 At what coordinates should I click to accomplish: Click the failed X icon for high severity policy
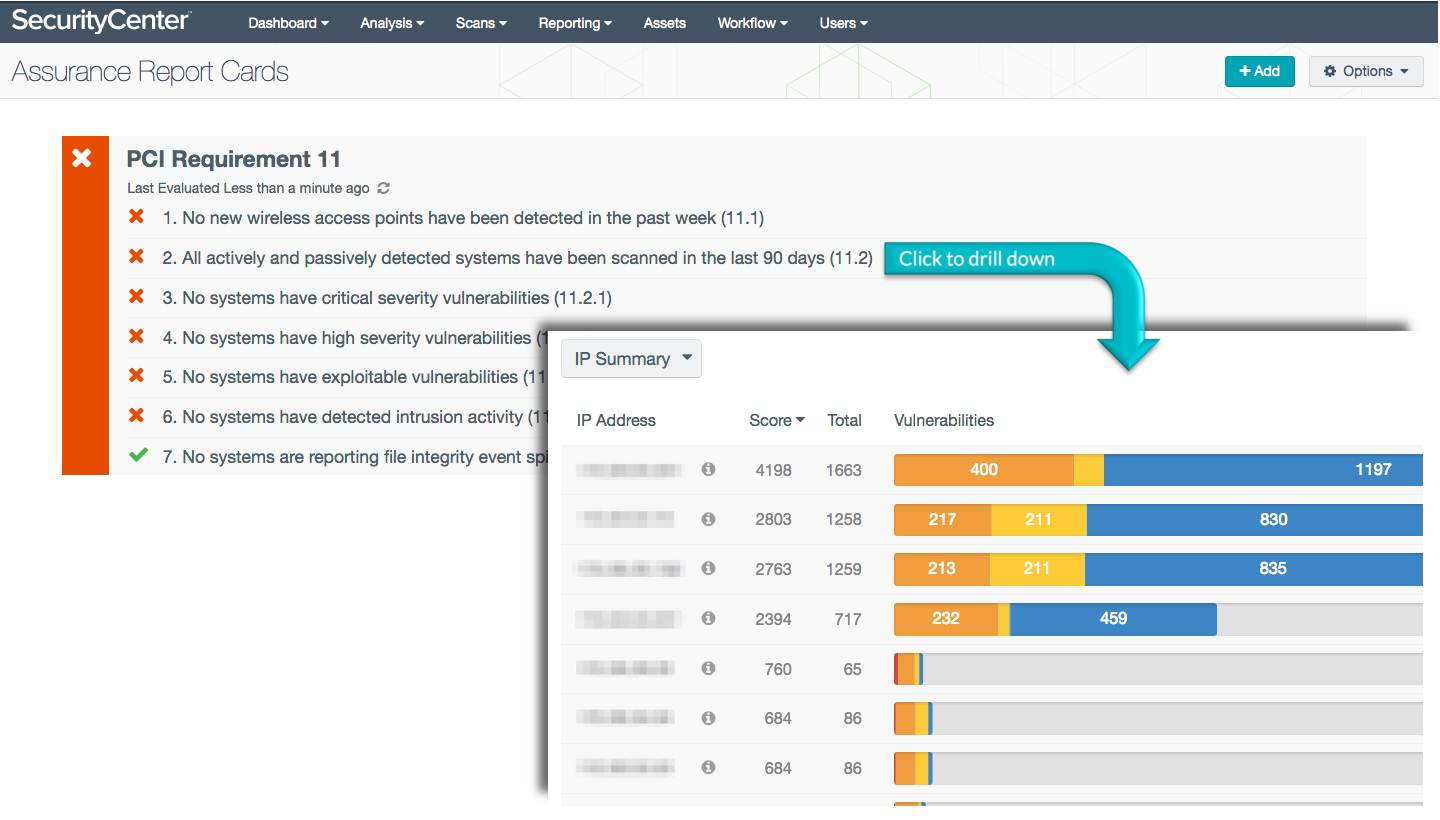(137, 337)
